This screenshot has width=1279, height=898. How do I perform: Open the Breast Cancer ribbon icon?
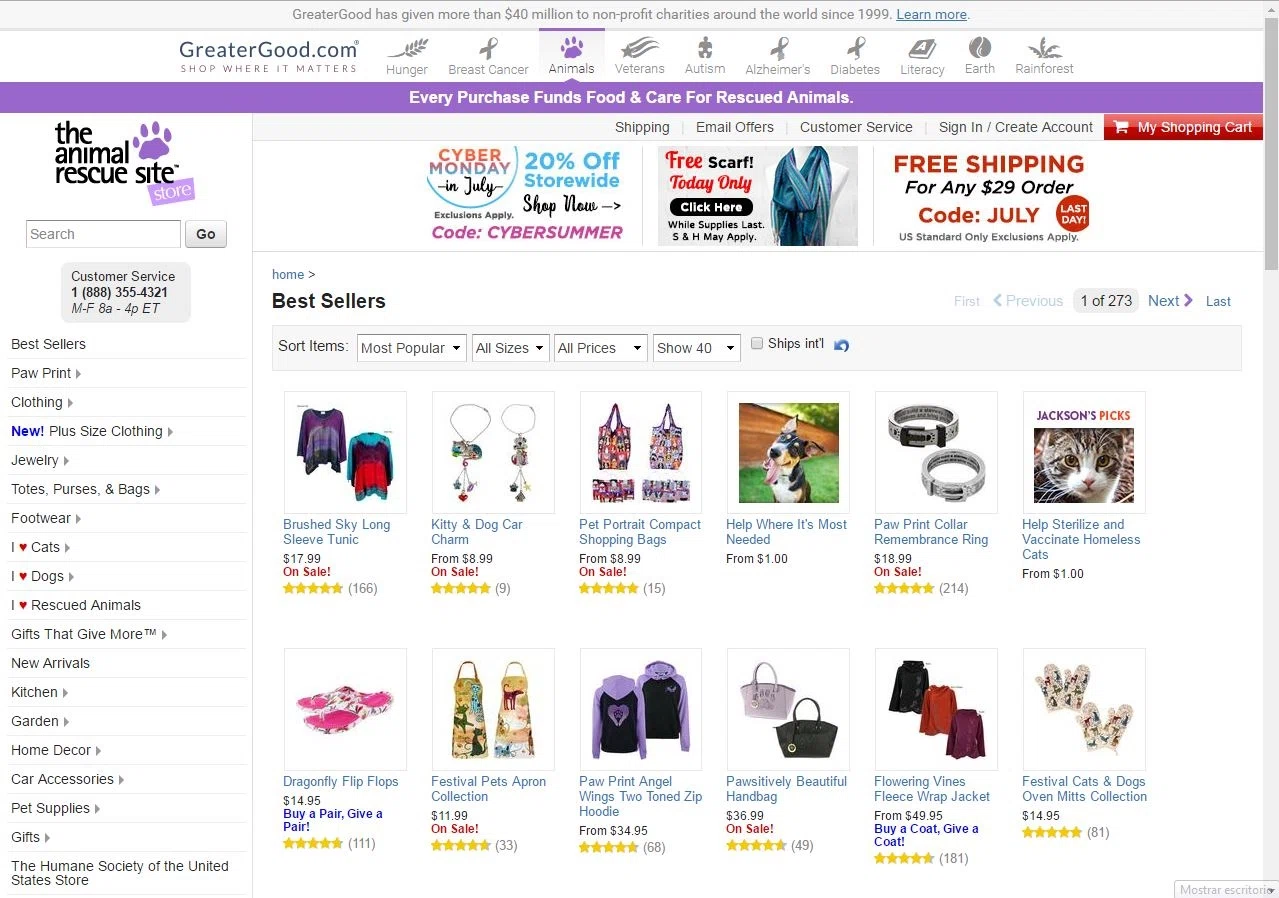tap(488, 48)
